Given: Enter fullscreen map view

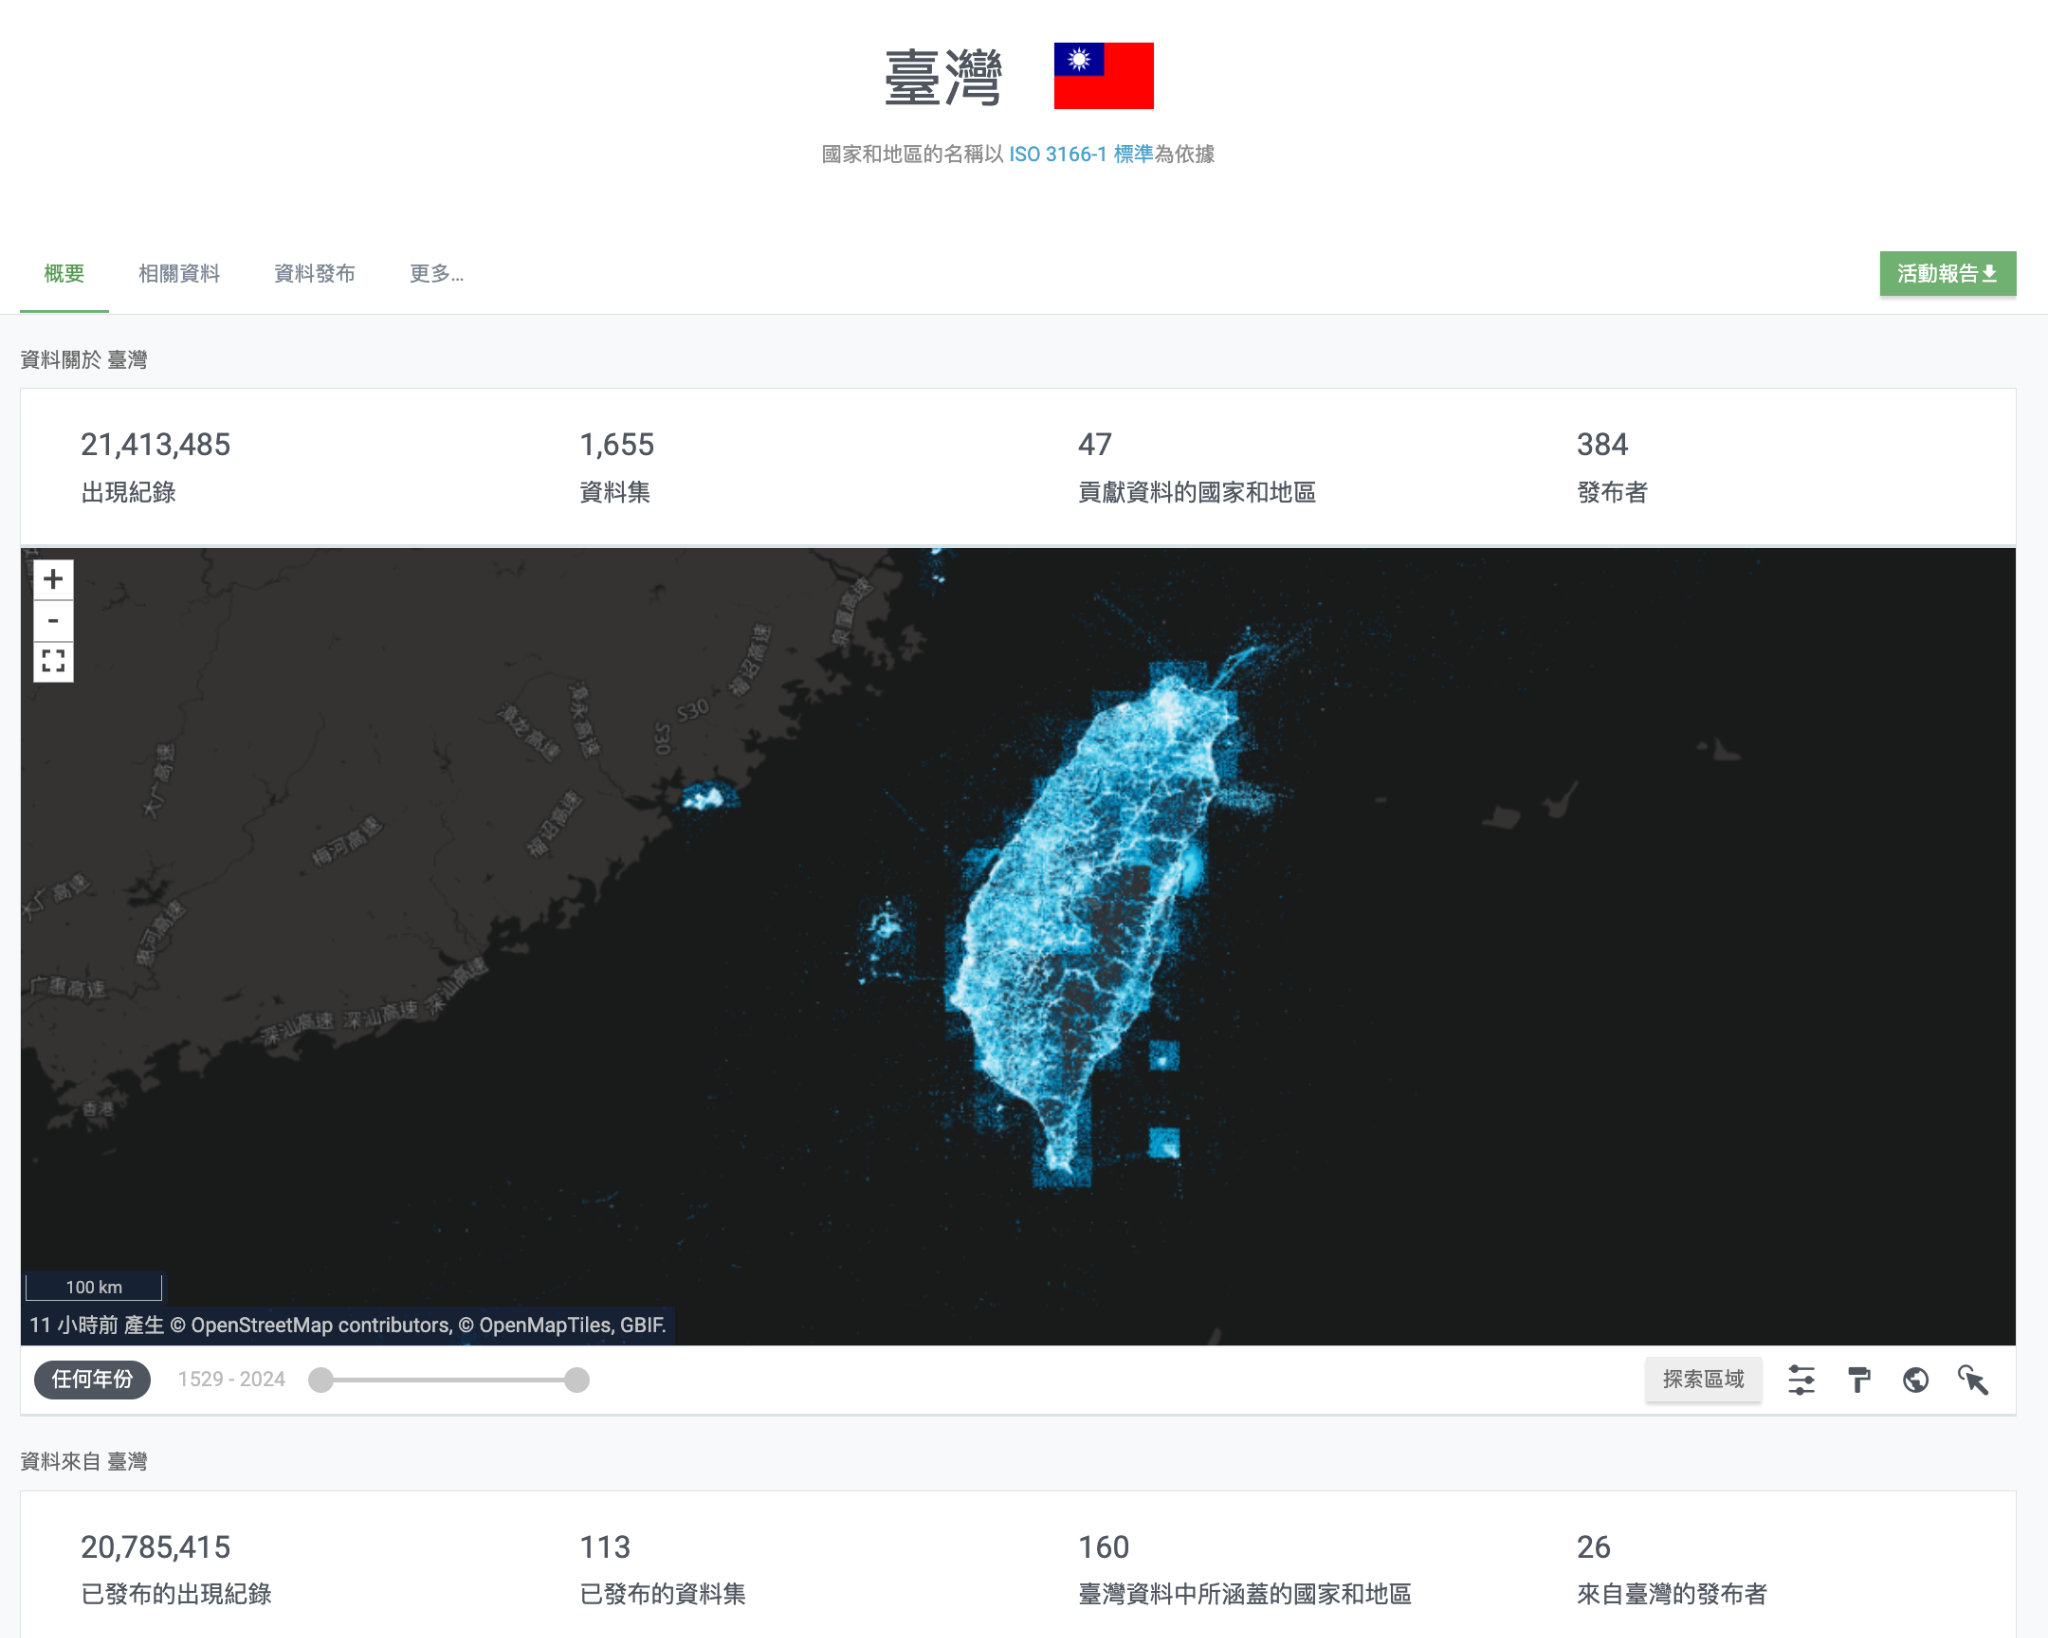Looking at the screenshot, I should pos(53,661).
